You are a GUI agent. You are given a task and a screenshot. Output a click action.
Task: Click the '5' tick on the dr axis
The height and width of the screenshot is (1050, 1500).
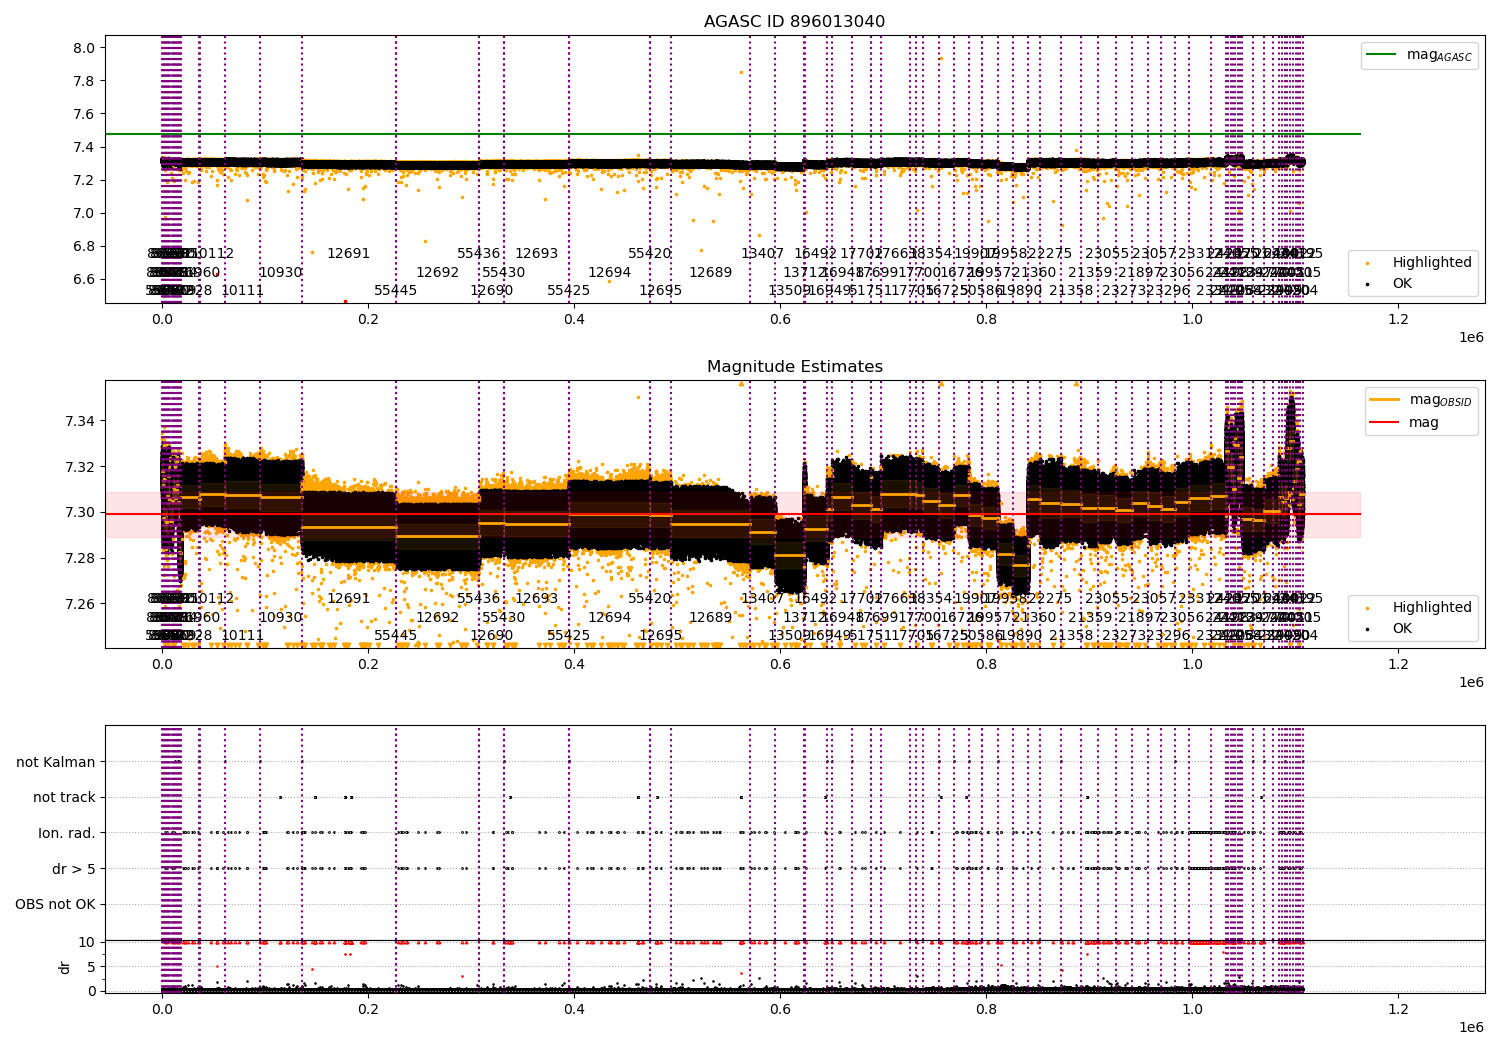click(92, 966)
